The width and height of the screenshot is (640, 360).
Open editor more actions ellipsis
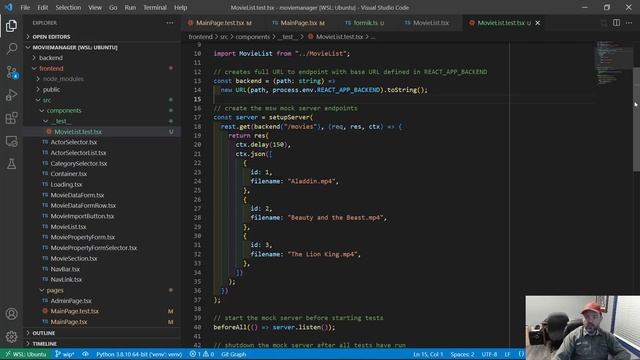629,23
